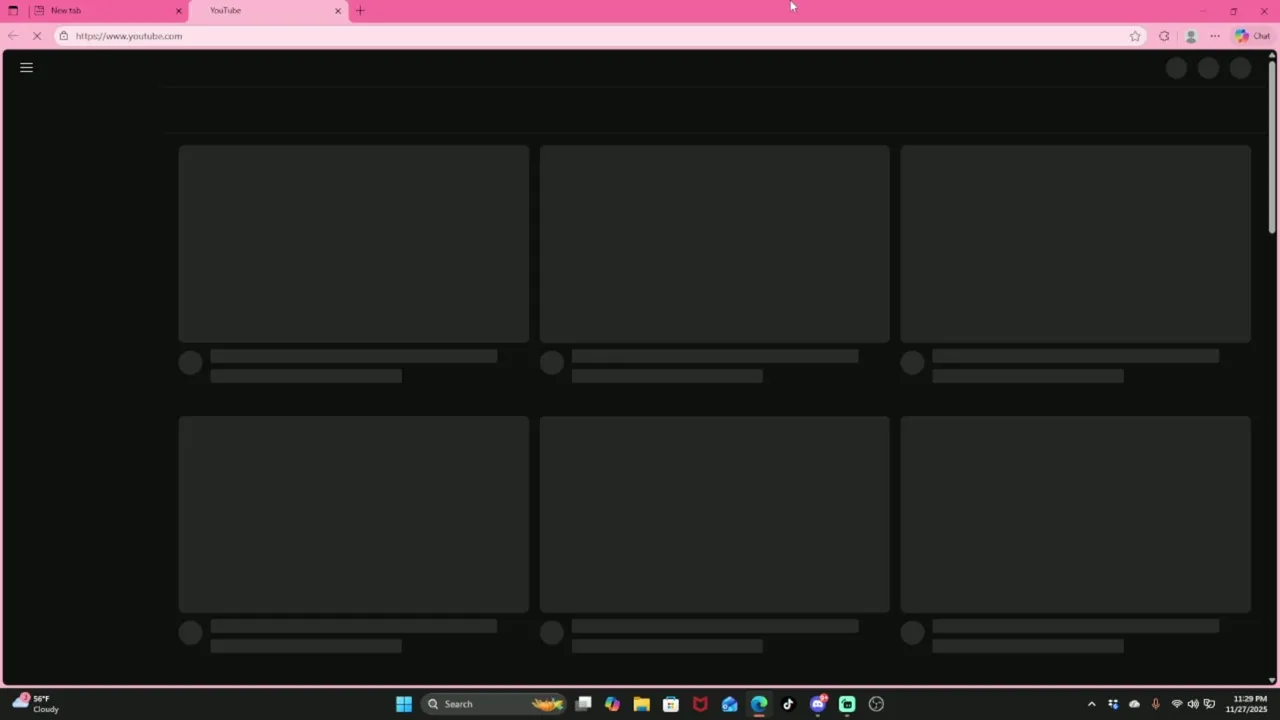The height and width of the screenshot is (720, 1280).
Task: Open the YouTube hamburger guide menu
Action: coord(27,68)
